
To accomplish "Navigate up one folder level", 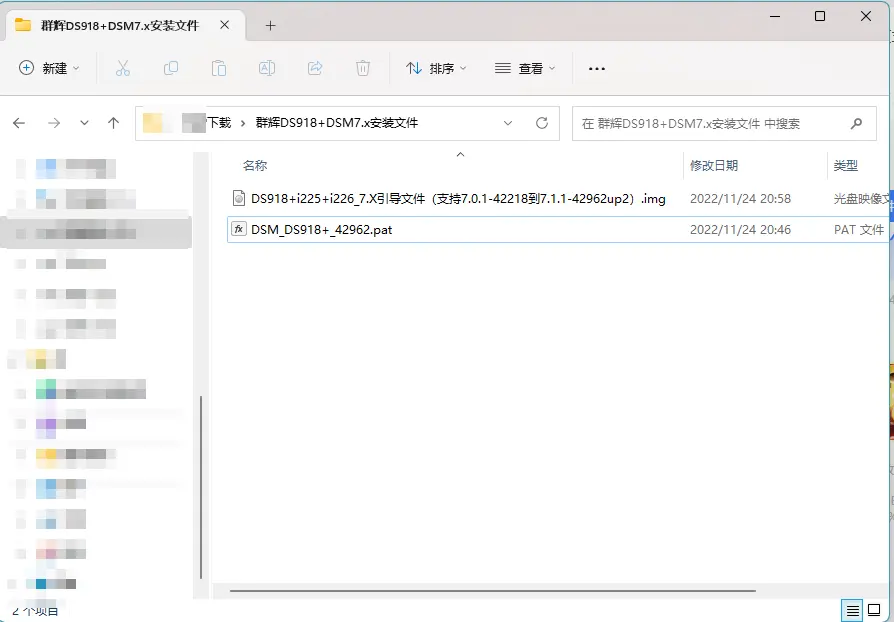I will [113, 123].
